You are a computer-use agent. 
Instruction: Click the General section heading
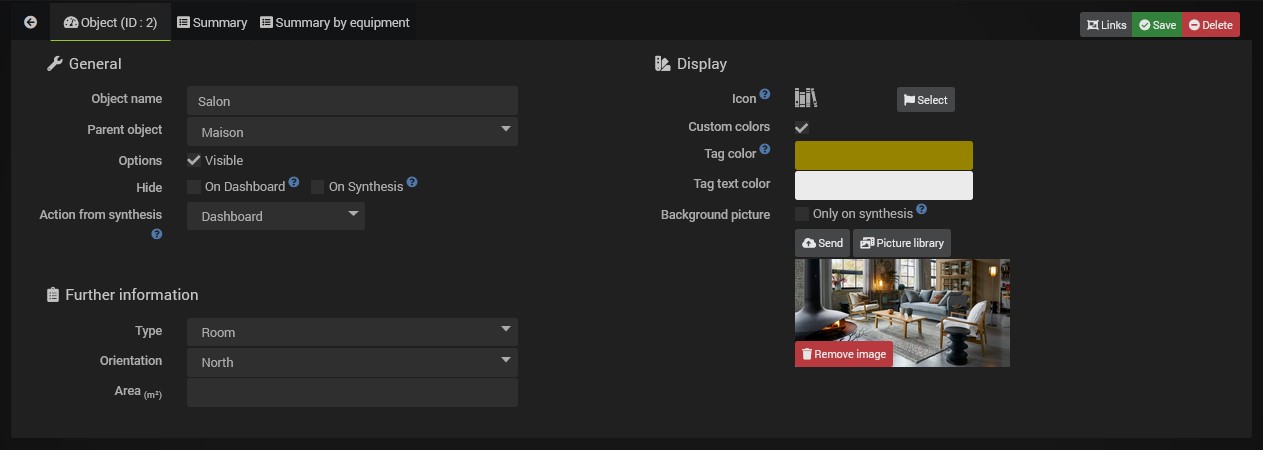click(95, 64)
